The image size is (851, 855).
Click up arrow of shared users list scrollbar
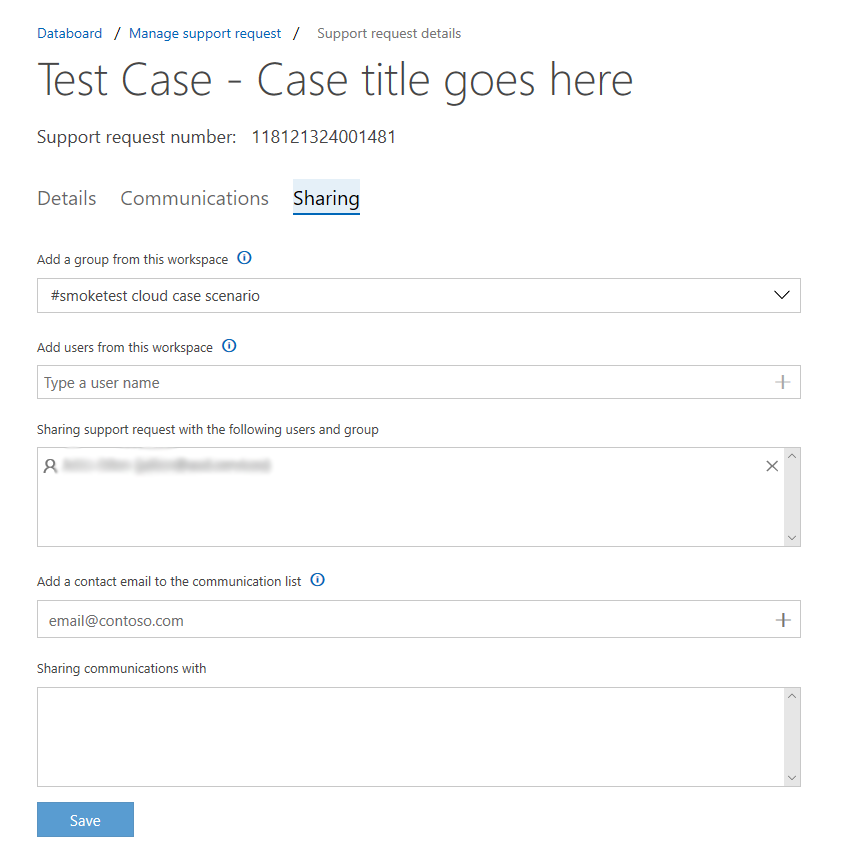point(792,456)
